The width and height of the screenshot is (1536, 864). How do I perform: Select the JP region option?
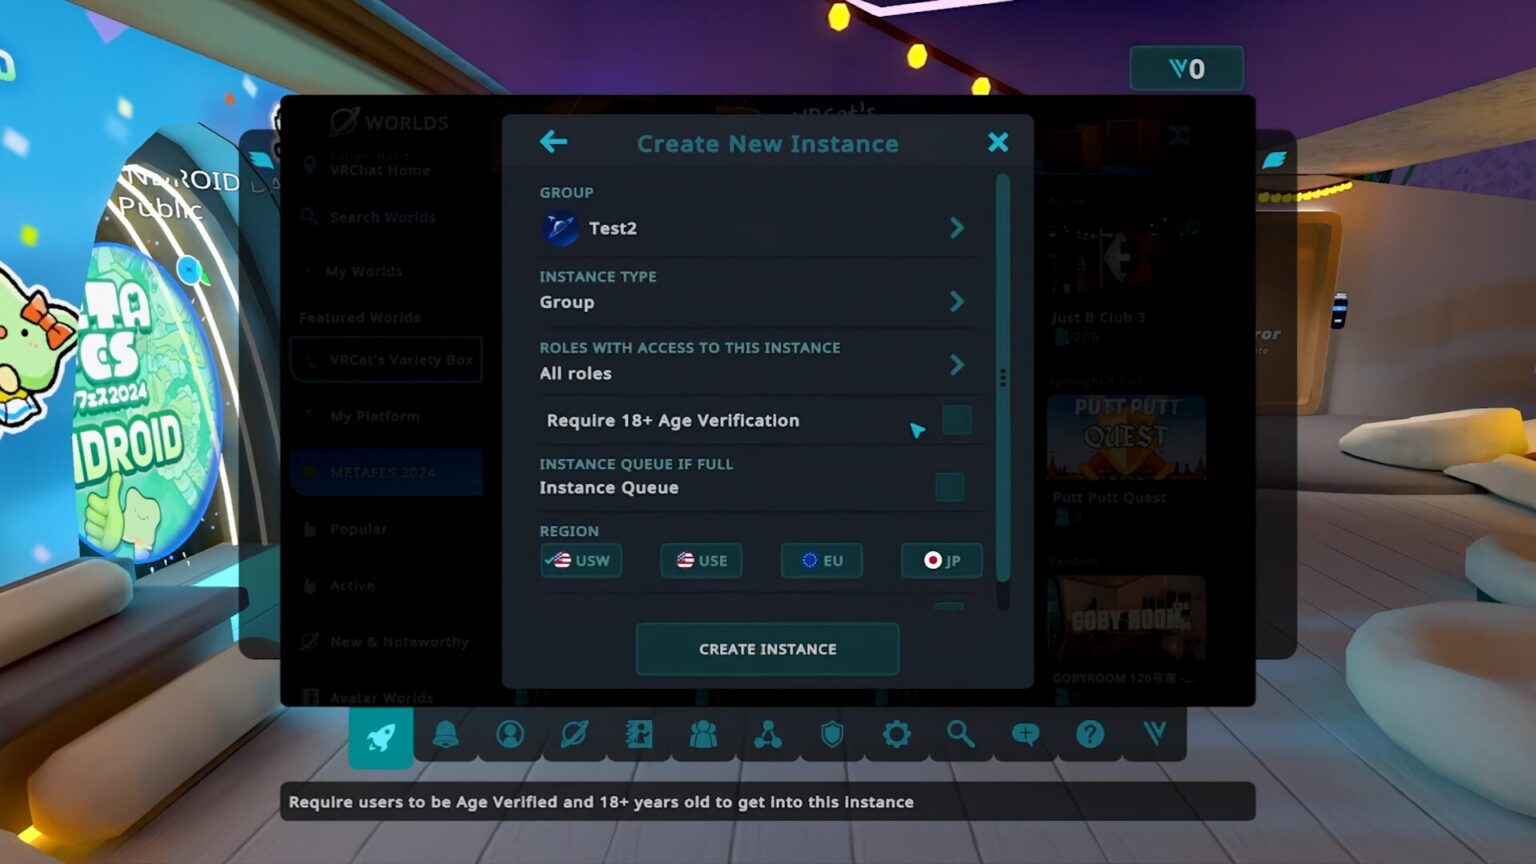(941, 560)
